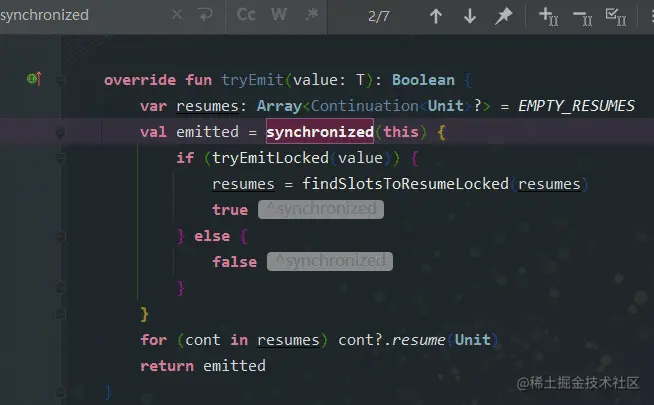The image size is (654, 405).
Task: Clear the search field text
Action: click(177, 15)
